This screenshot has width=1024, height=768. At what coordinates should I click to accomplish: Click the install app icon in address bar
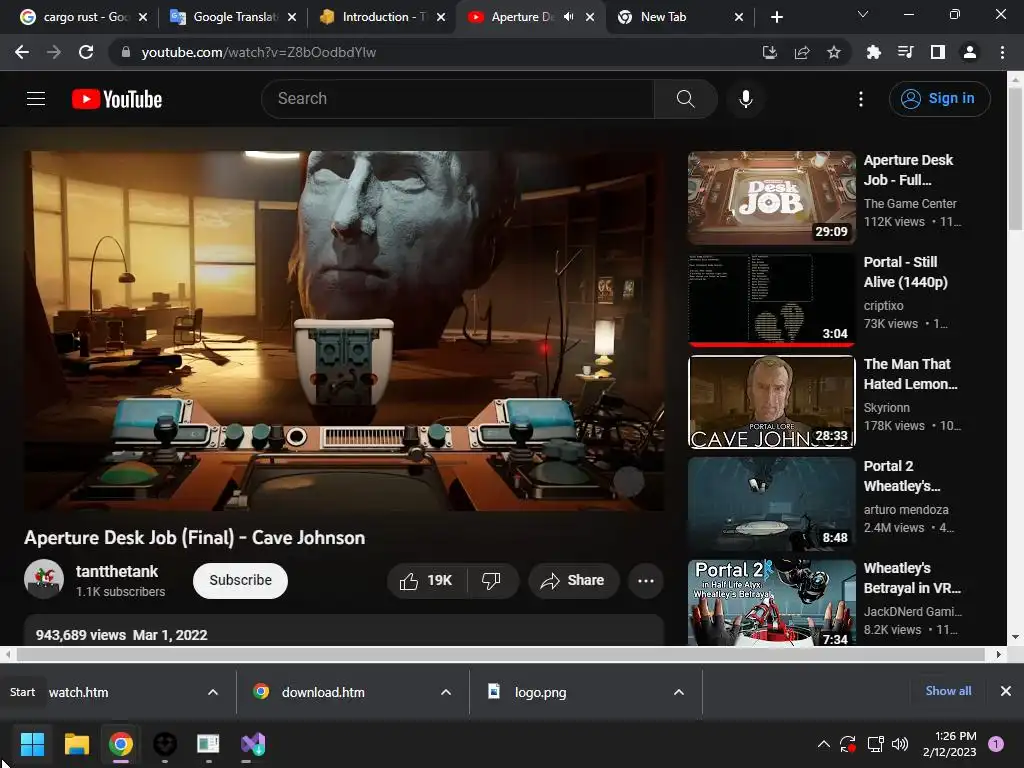click(770, 52)
